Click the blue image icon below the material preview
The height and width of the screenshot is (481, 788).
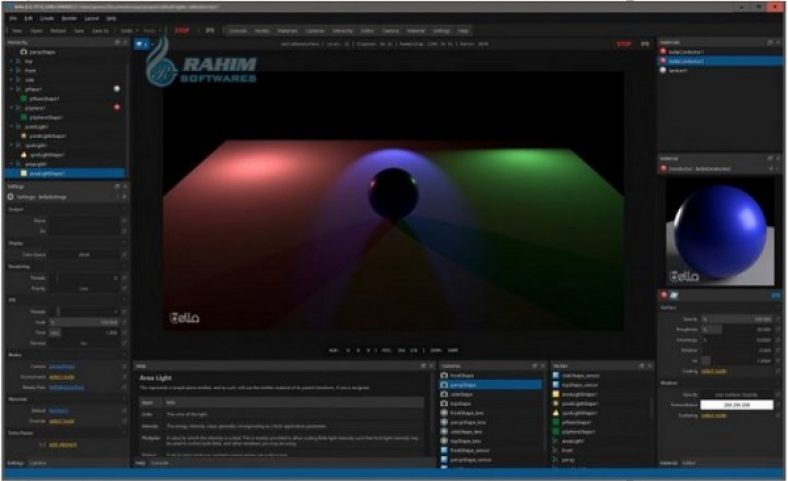[674, 296]
